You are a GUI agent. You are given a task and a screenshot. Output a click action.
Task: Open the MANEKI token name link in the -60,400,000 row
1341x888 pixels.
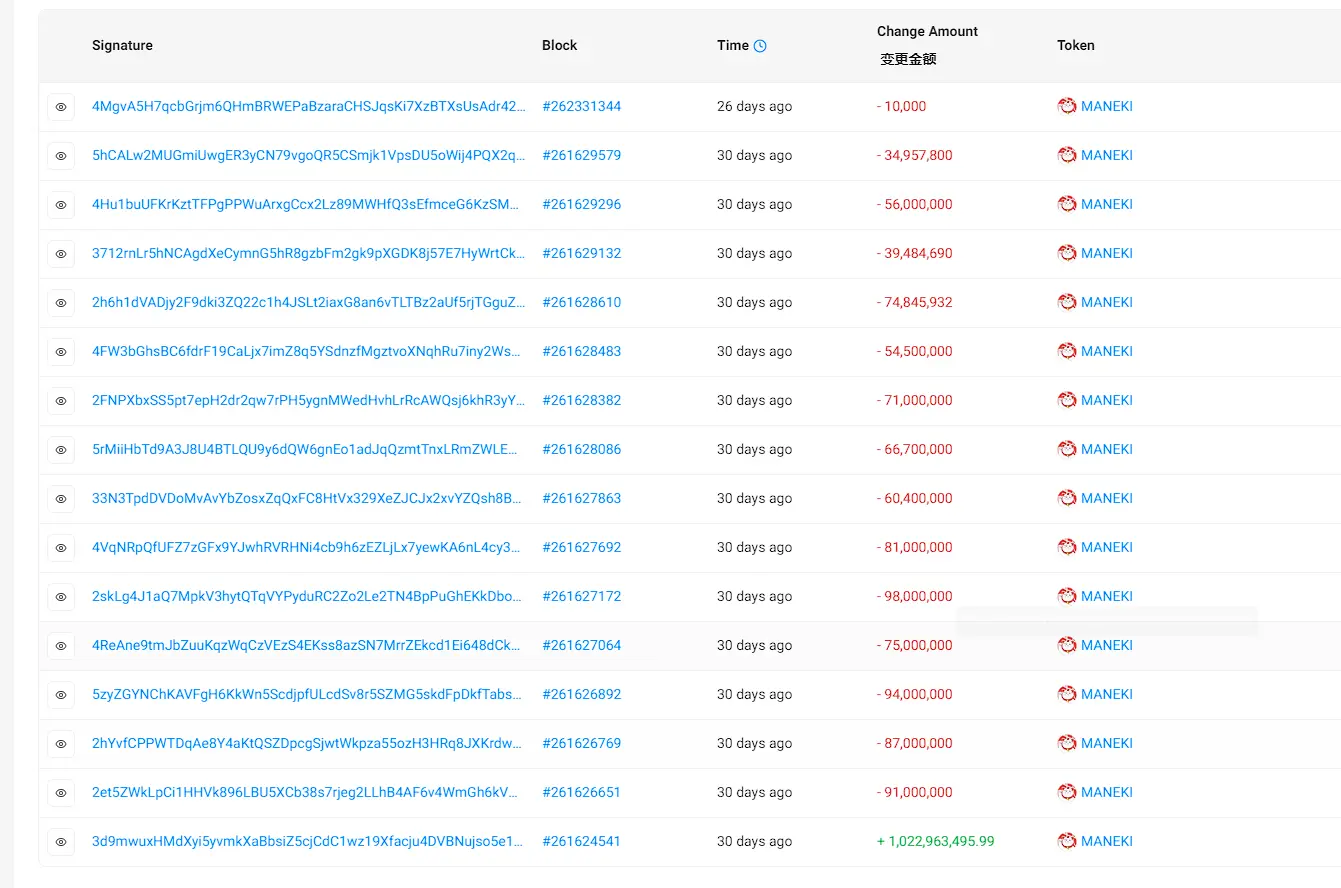tap(1107, 498)
